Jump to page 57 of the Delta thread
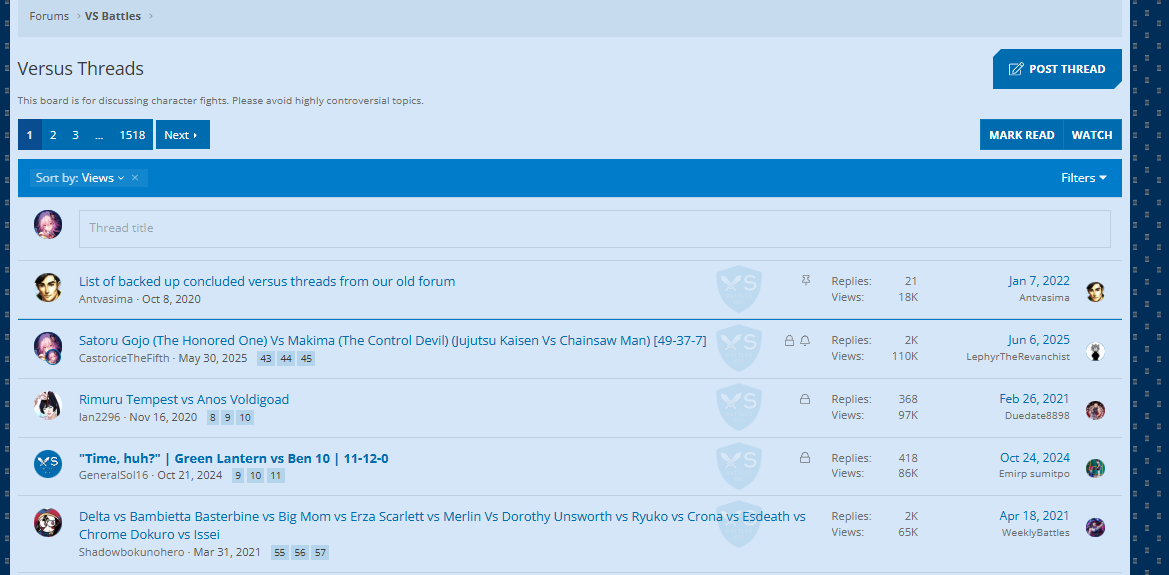This screenshot has height=575, width=1169. tap(320, 553)
